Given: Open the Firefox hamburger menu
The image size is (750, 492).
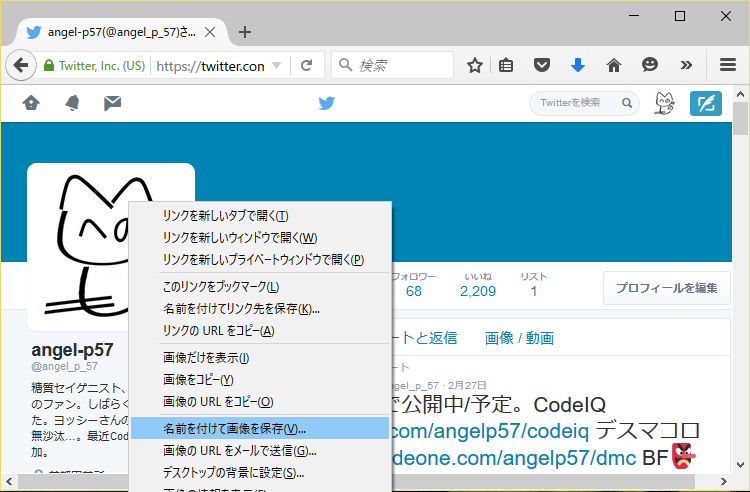Looking at the screenshot, I should pos(728,65).
